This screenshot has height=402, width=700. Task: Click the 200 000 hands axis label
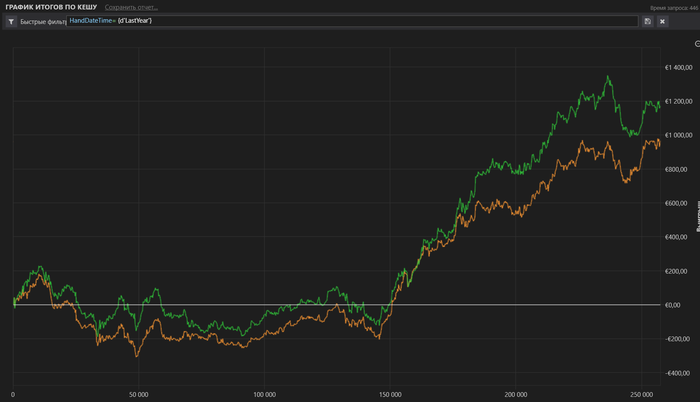[x=516, y=395]
